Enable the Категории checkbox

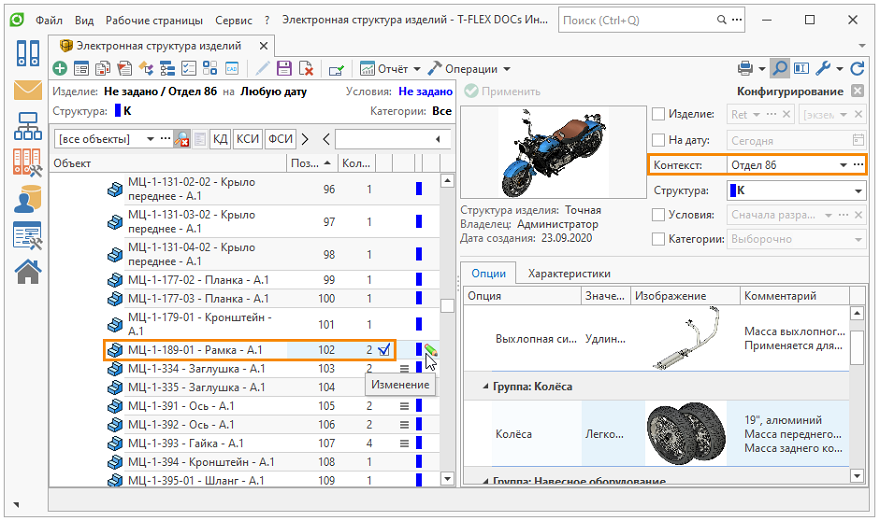(x=658, y=239)
